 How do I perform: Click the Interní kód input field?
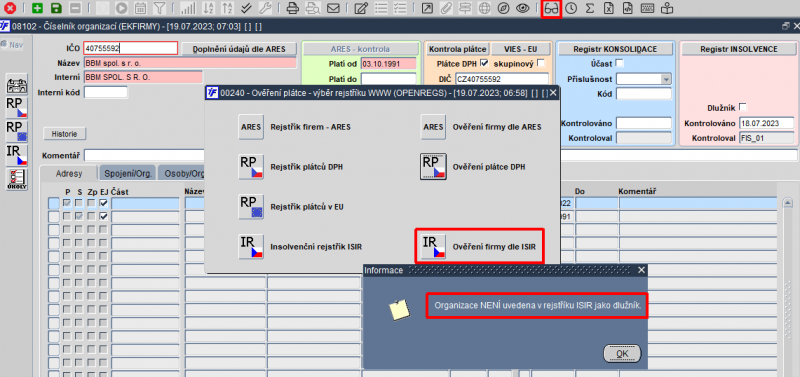tap(106, 93)
